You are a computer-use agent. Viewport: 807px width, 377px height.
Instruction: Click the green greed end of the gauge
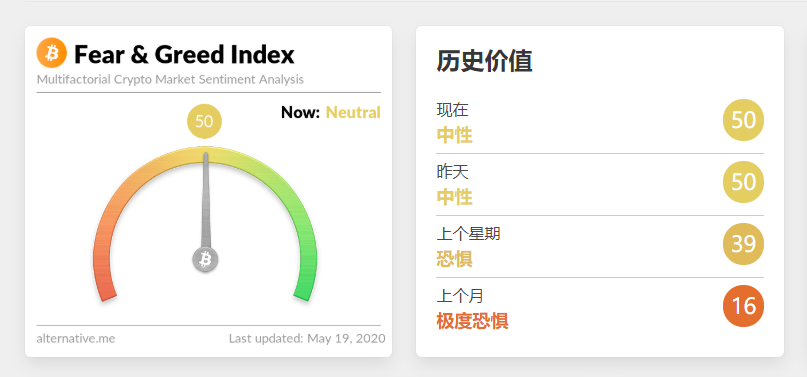tap(306, 286)
